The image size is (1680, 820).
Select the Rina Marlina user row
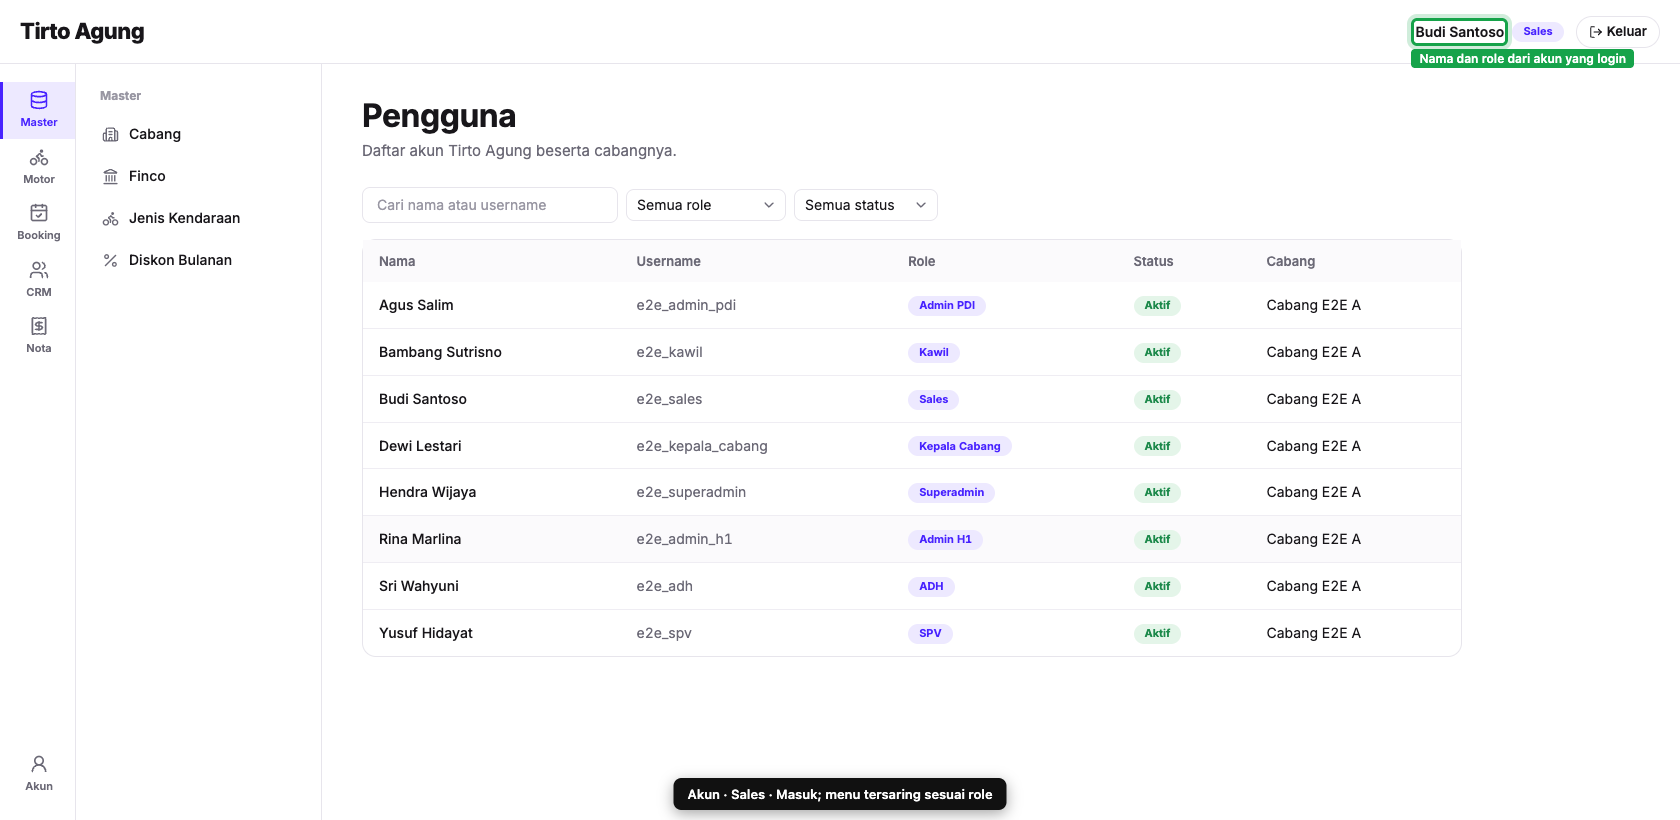click(912, 539)
